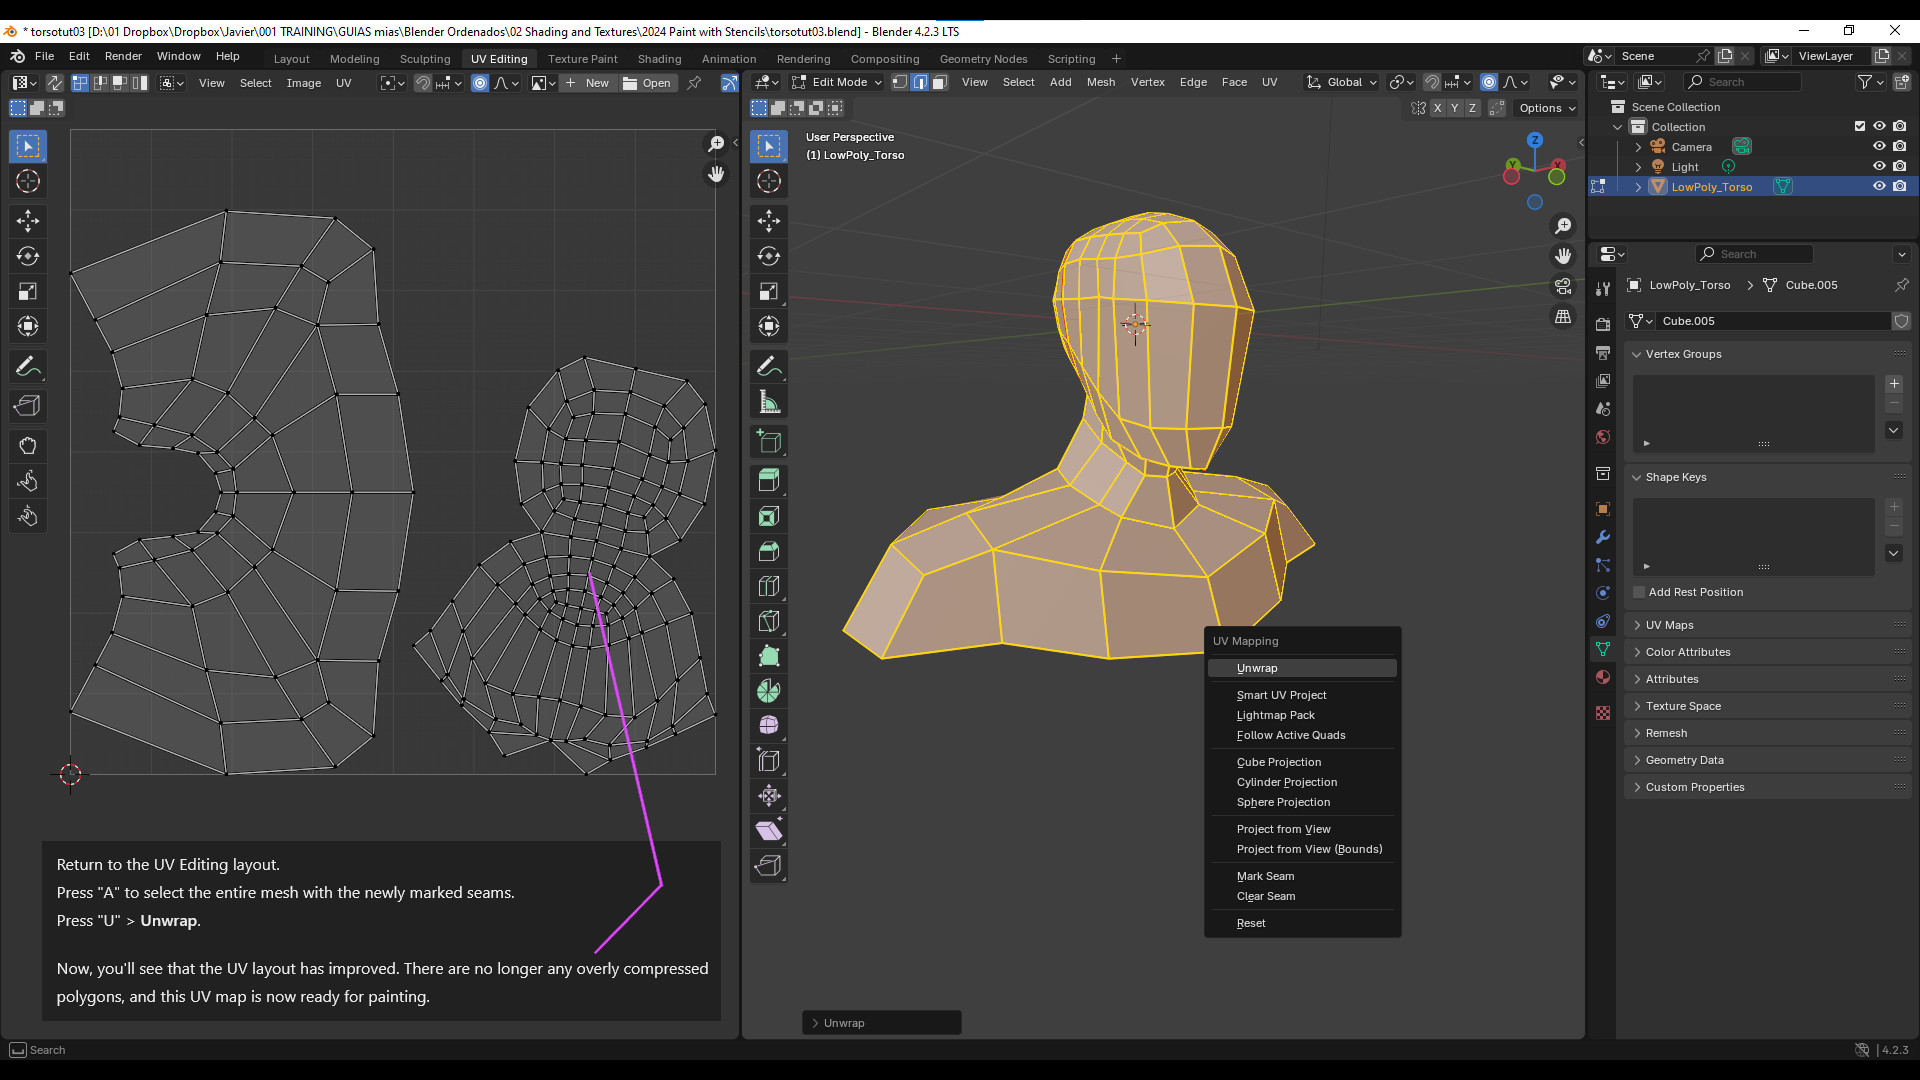This screenshot has height=1080, width=1920.
Task: Select the Bevel tool
Action: pos(769,551)
